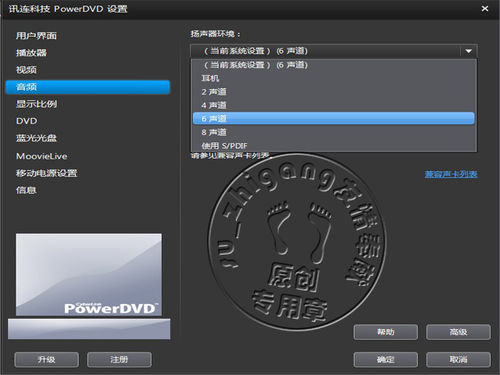Image resolution: width=500 pixels, height=375 pixels.
Task: Confirm with the 确定 button
Action: [x=386, y=360]
